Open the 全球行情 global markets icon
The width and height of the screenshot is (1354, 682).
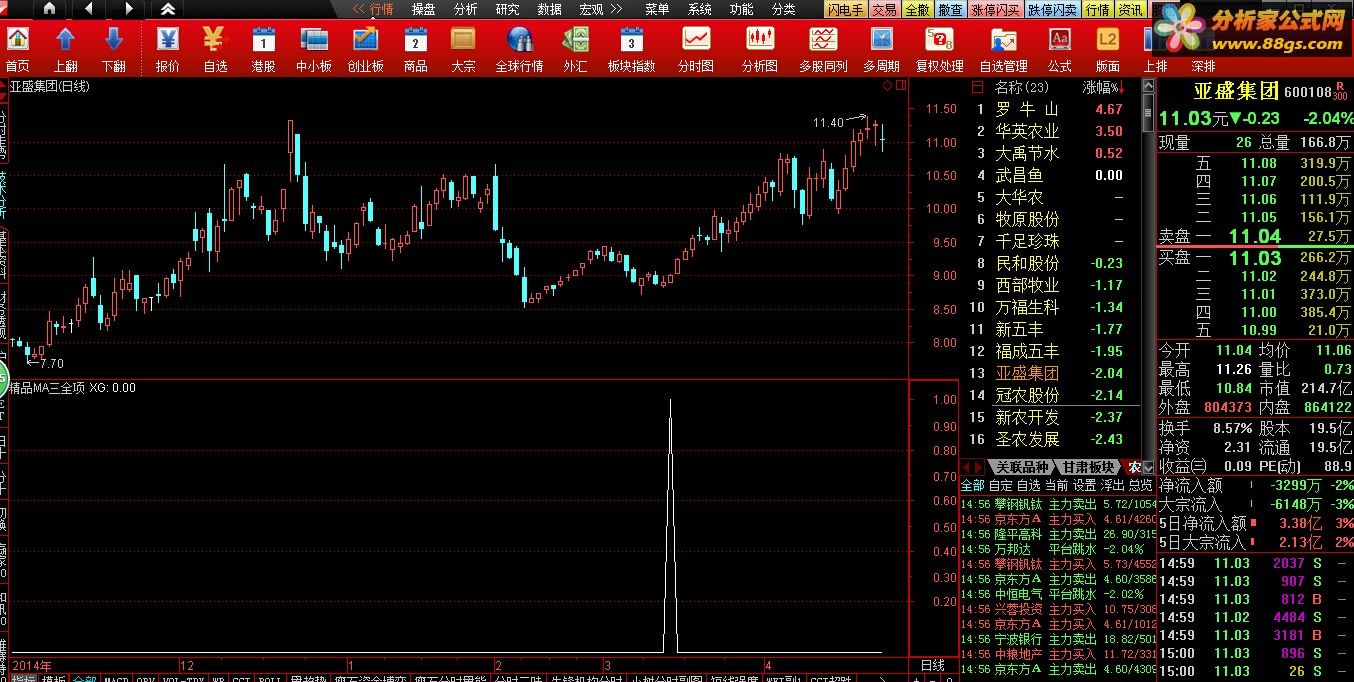(x=519, y=50)
